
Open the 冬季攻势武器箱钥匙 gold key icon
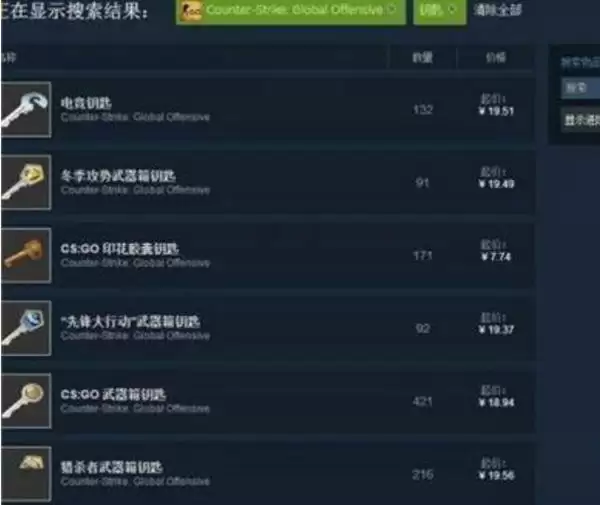tap(26, 182)
